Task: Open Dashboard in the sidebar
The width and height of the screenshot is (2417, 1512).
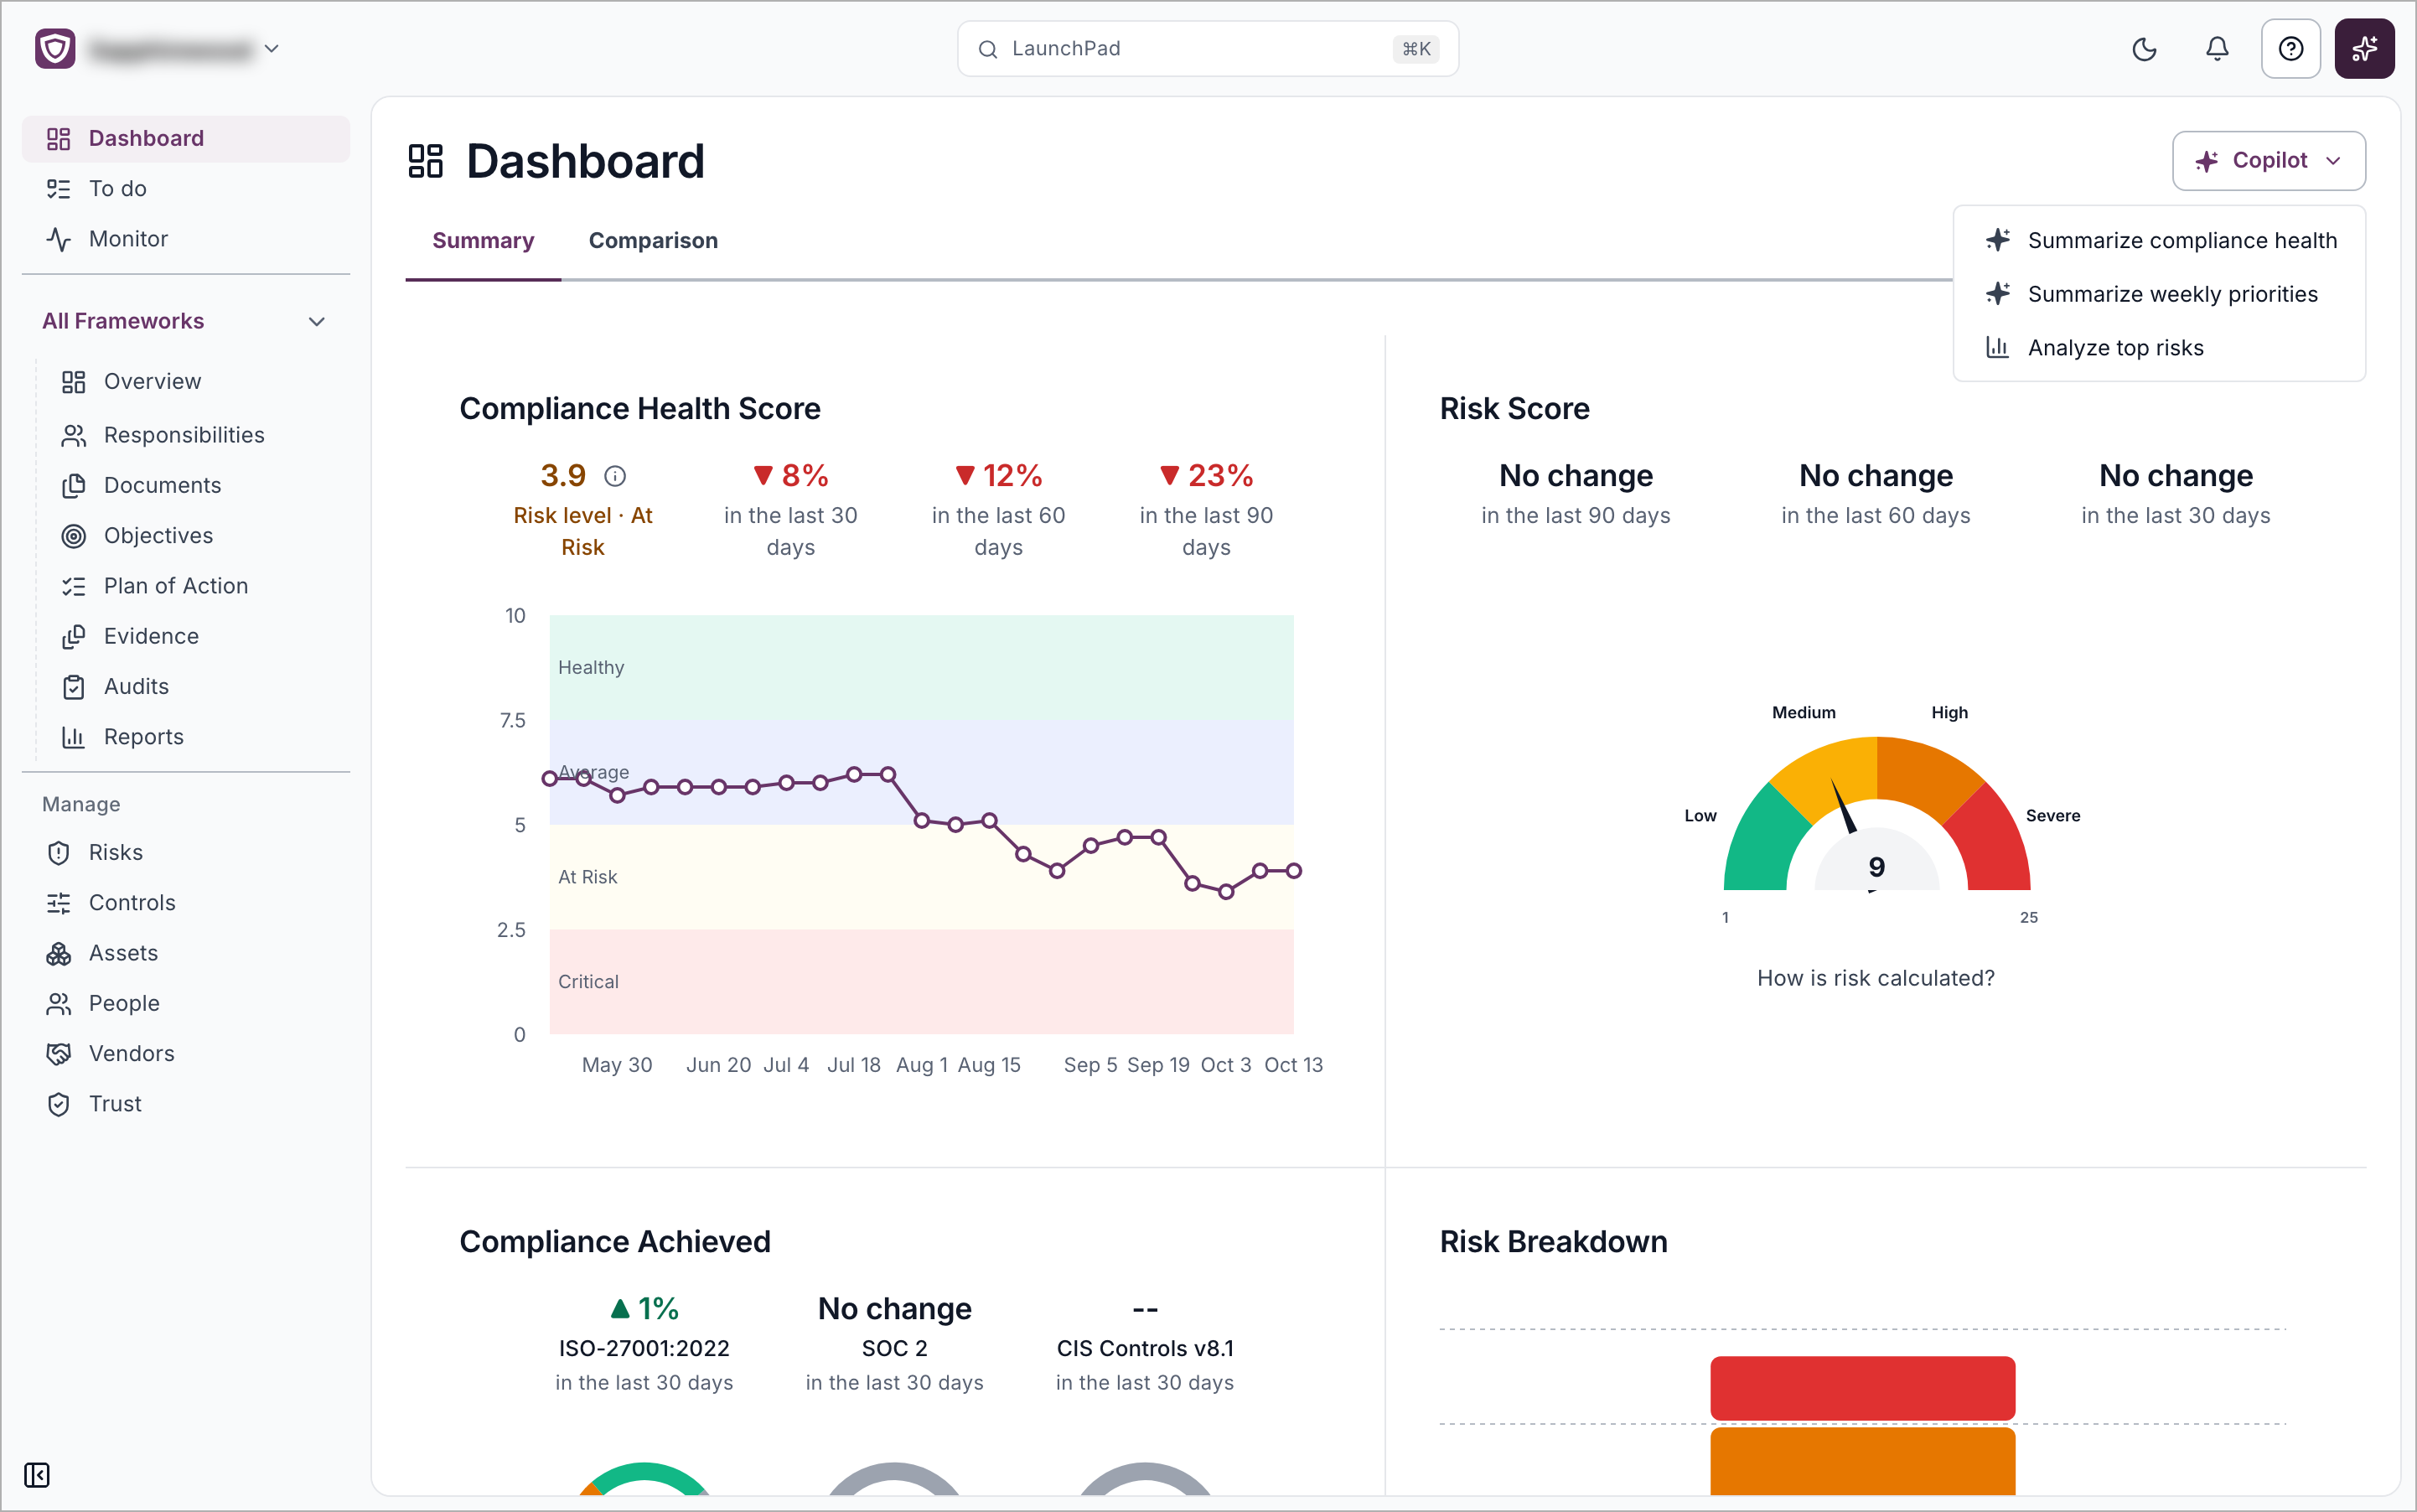Action: [186, 139]
